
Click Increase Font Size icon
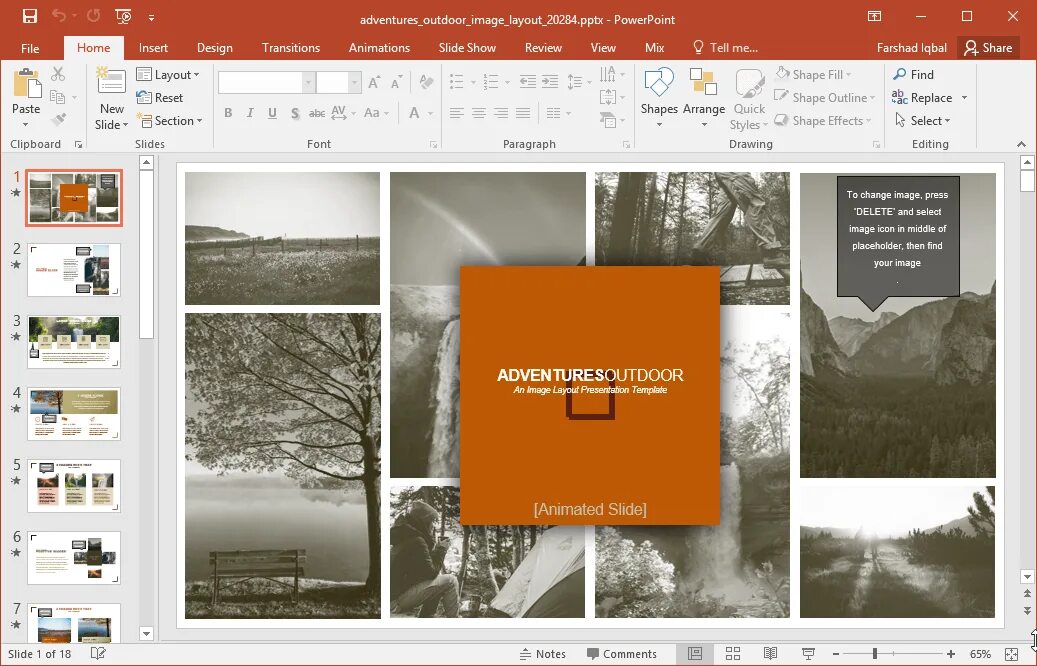(x=374, y=82)
